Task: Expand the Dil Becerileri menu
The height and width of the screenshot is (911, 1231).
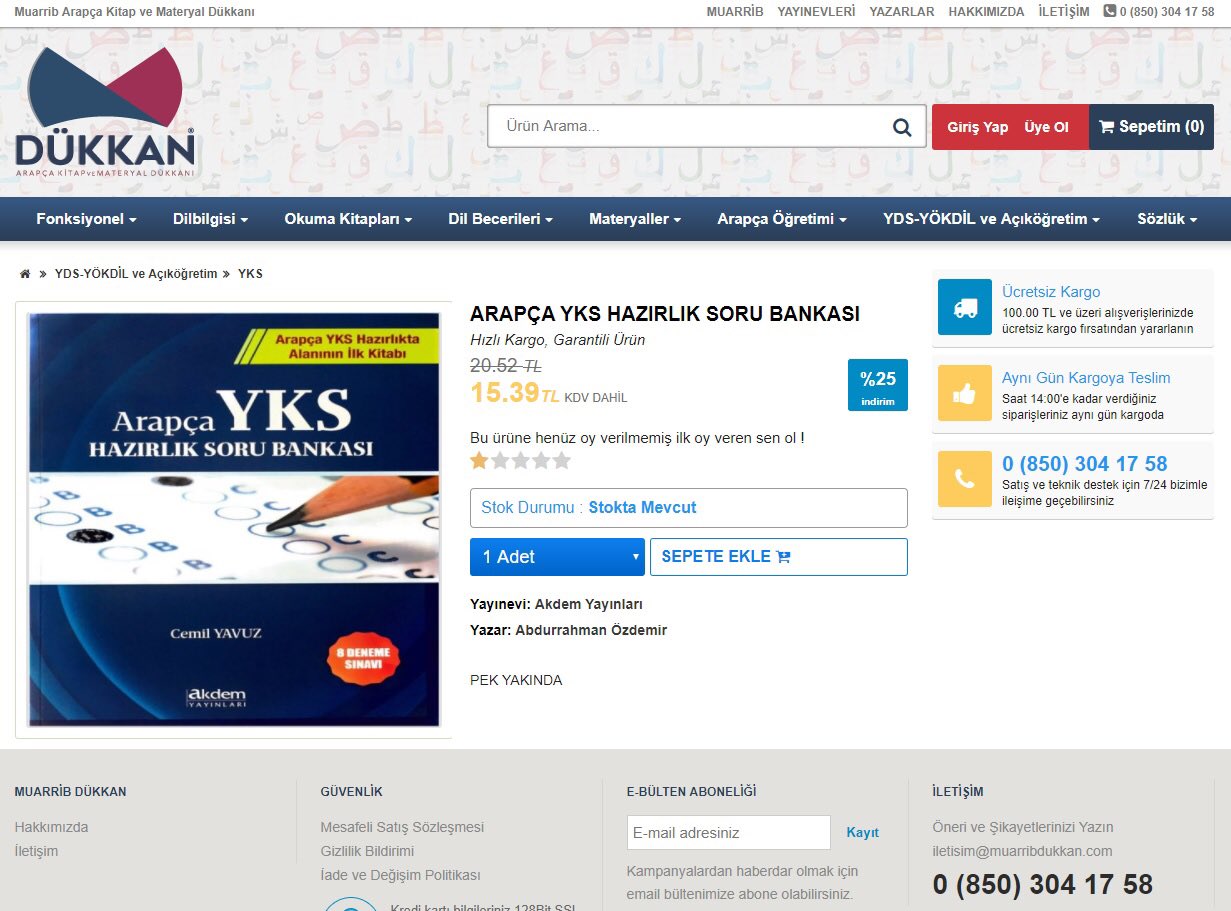Action: coord(500,219)
